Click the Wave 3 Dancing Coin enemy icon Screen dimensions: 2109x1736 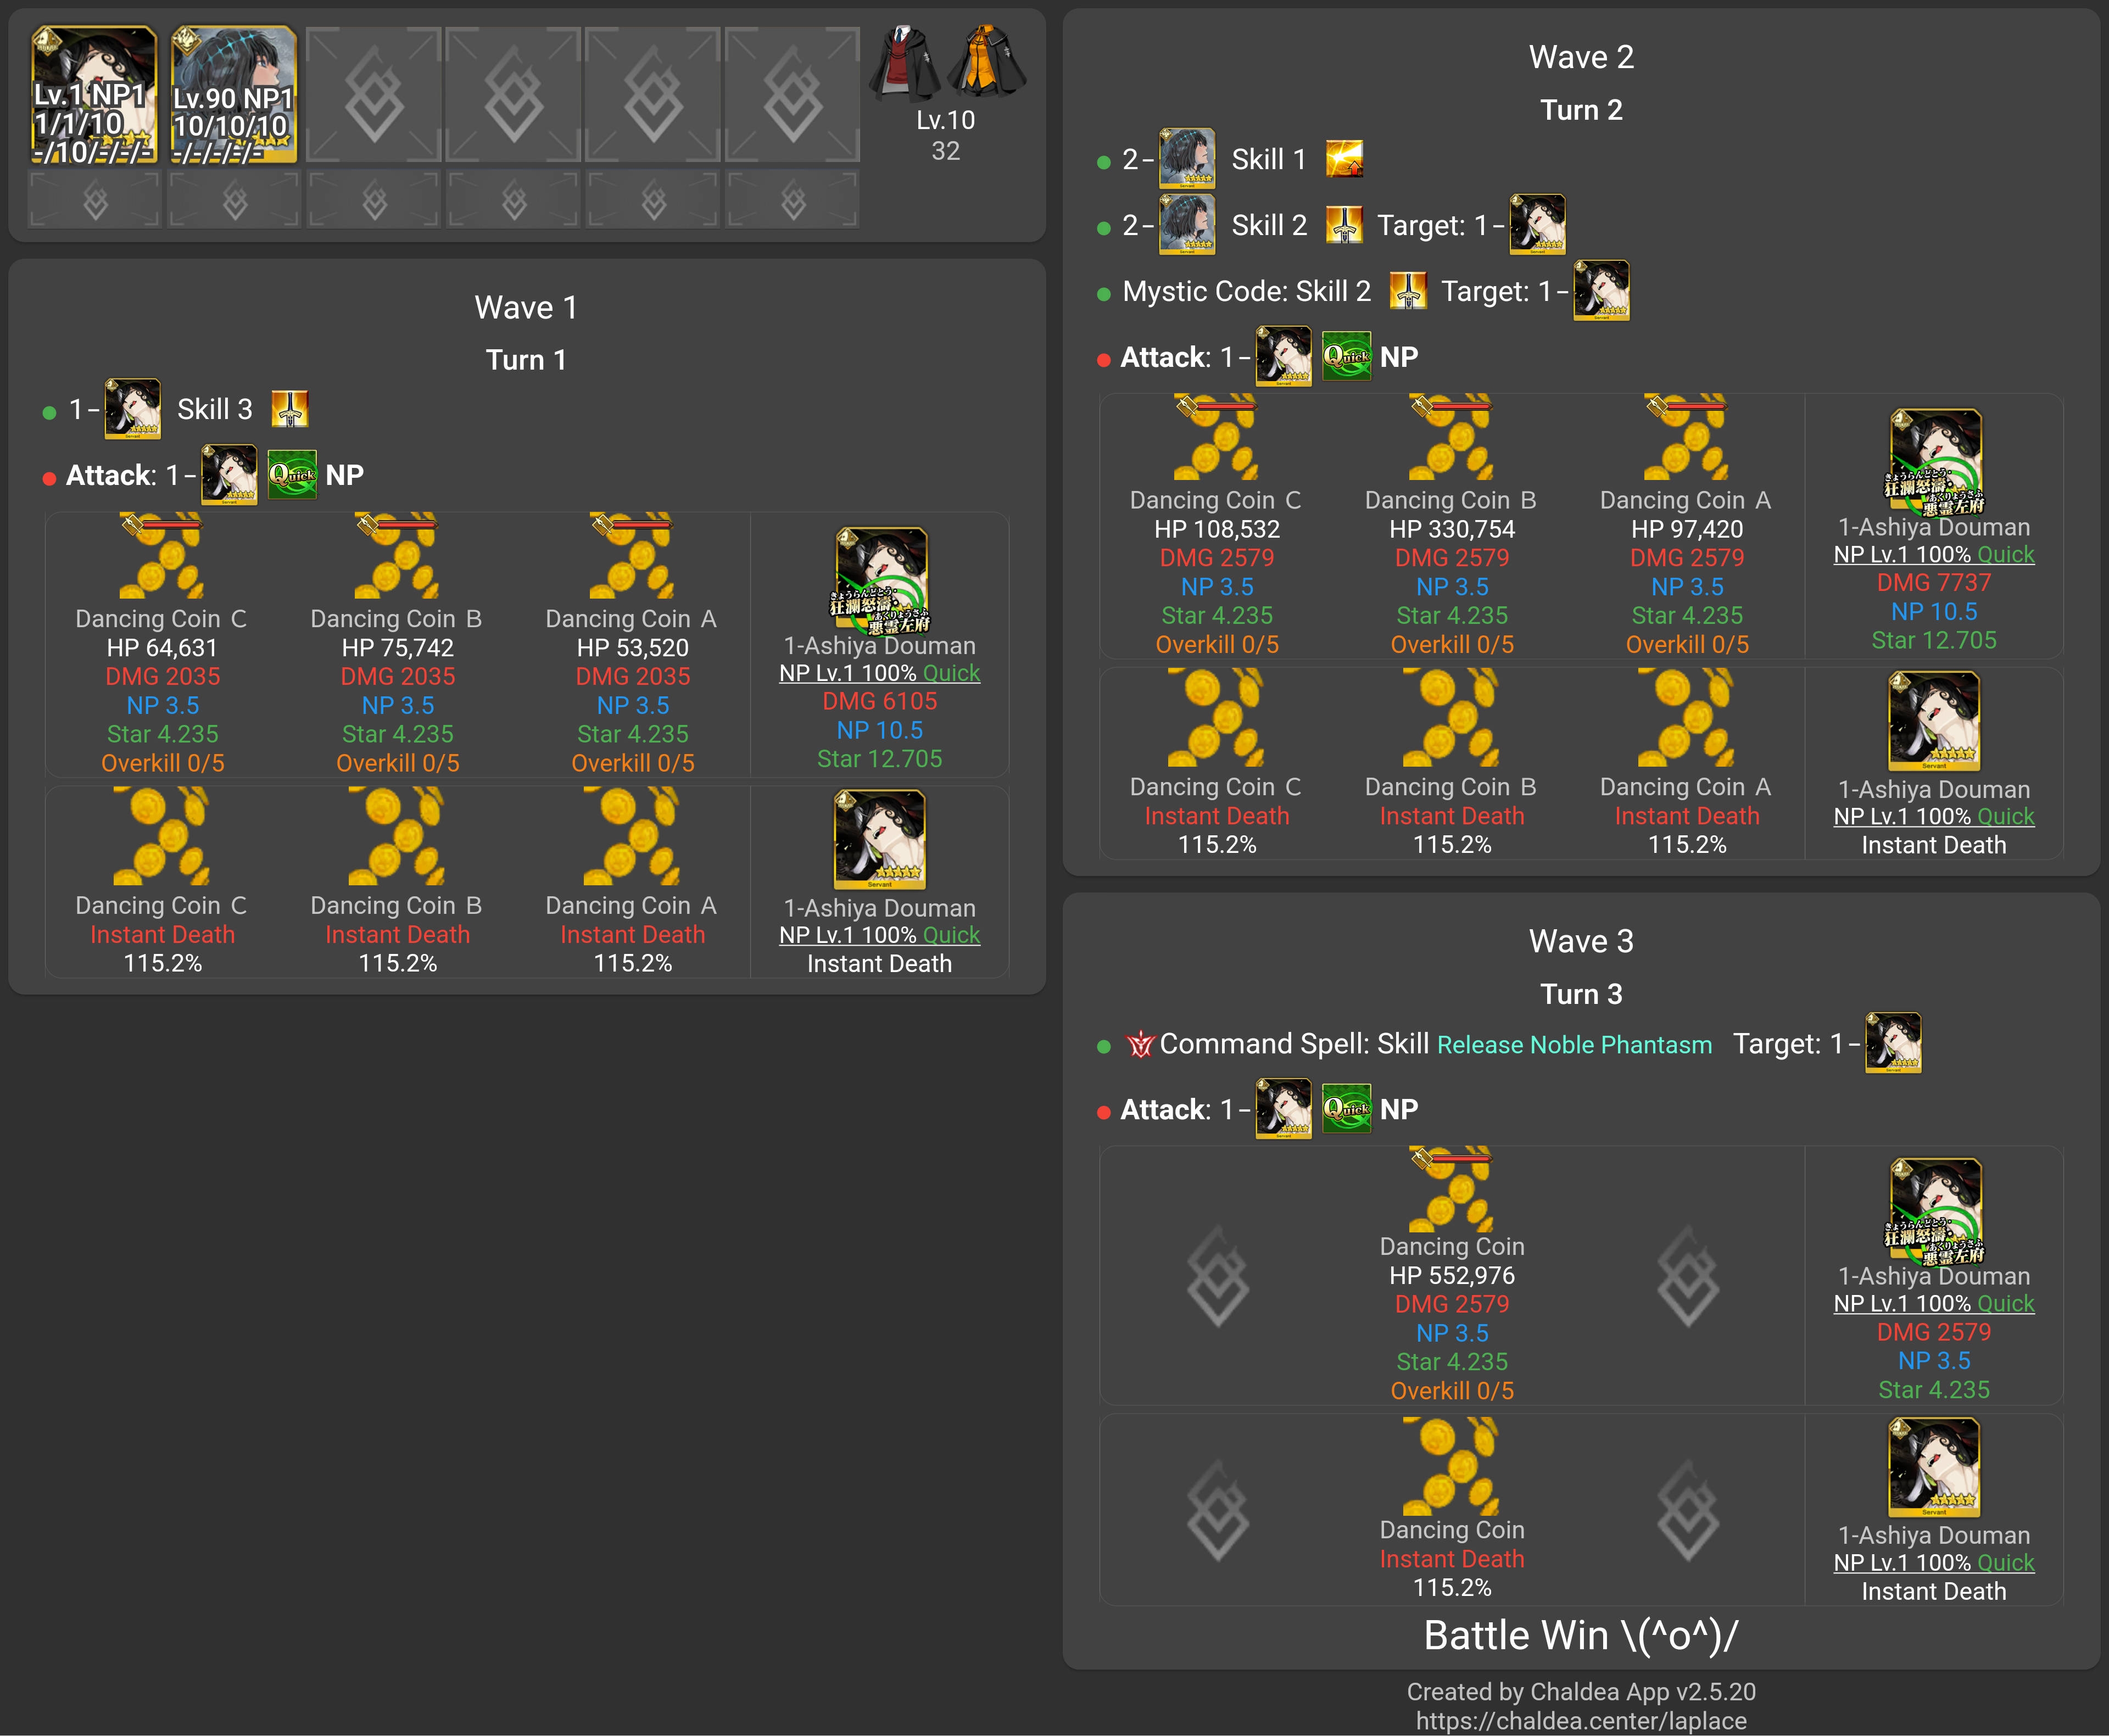click(x=1451, y=1189)
